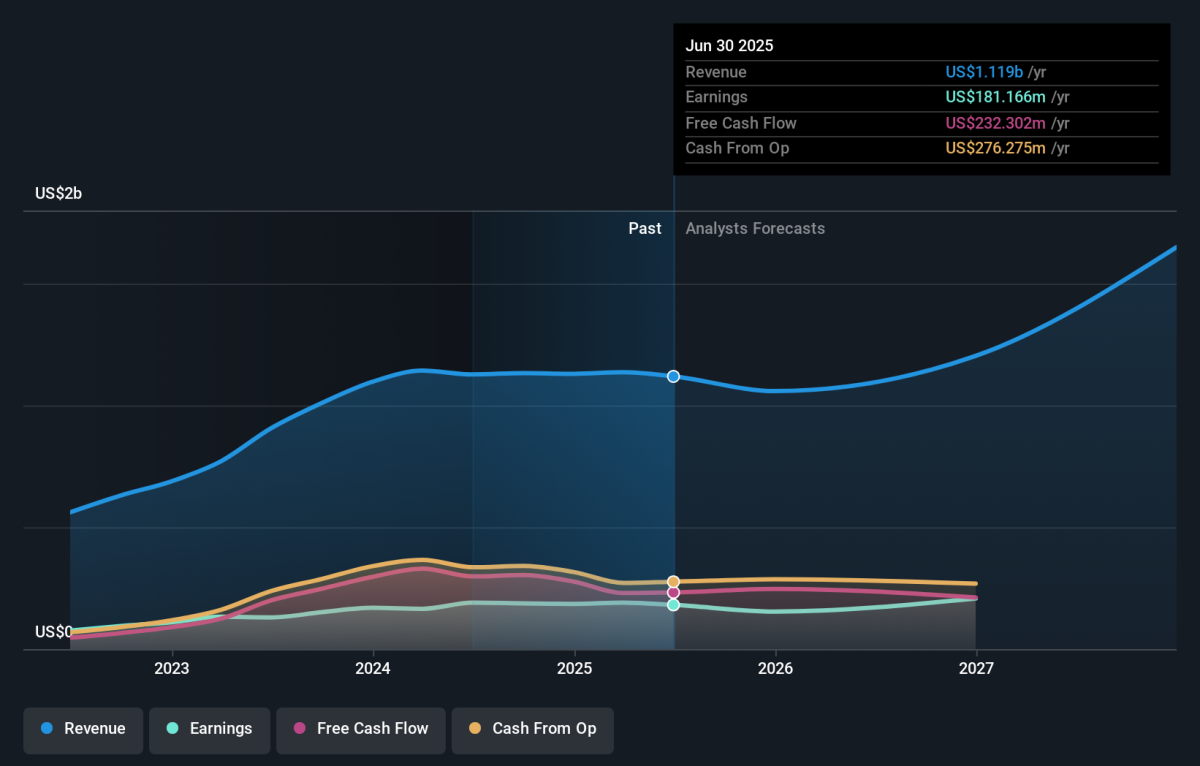
Task: Select the Free Cash Flow data point marker
Action: pos(673,592)
